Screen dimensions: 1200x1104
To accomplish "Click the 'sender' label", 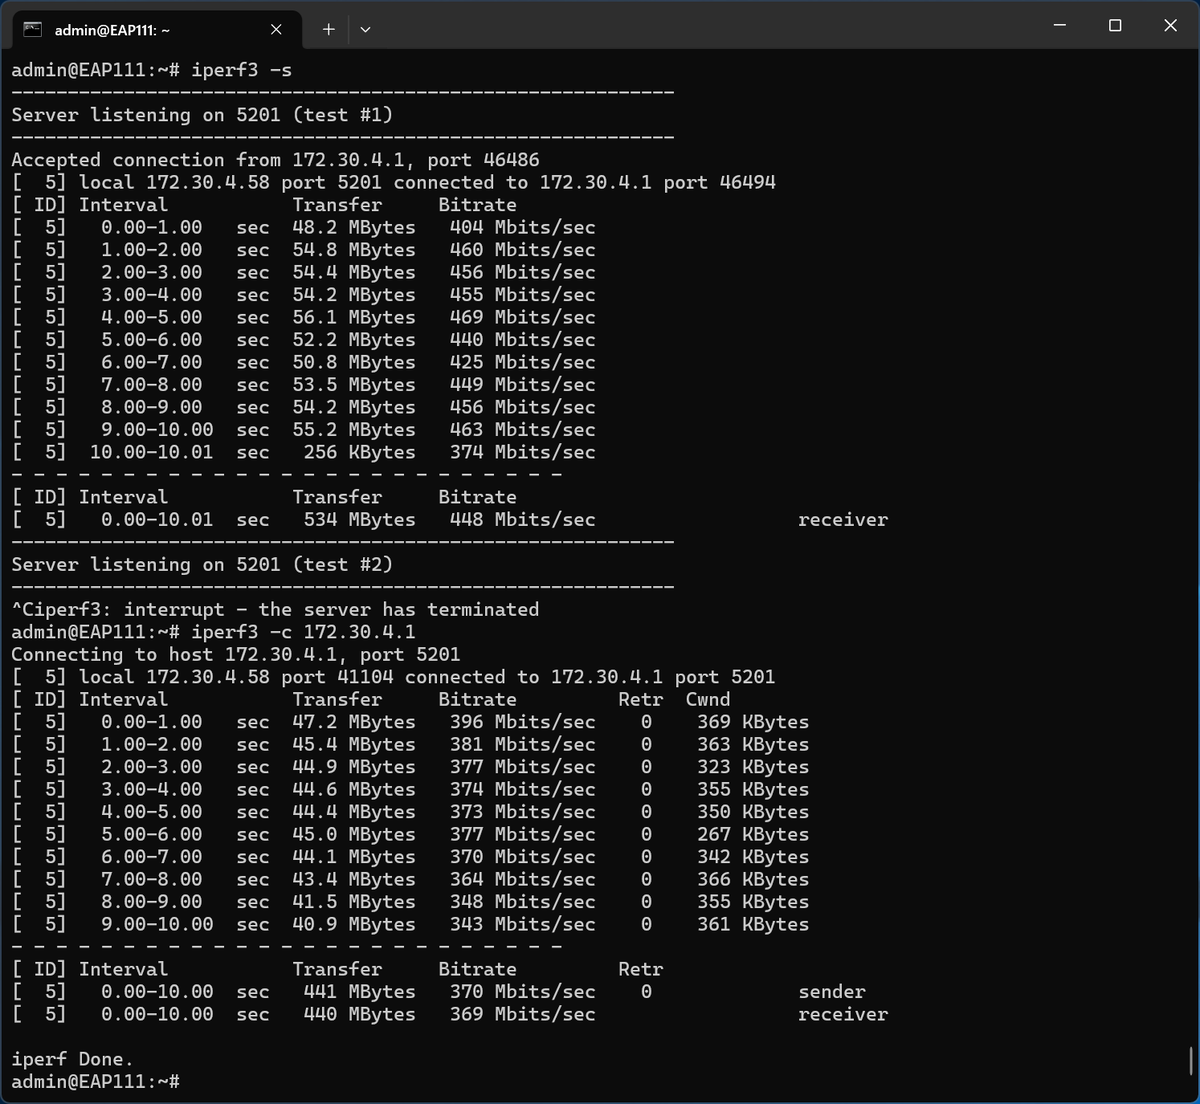I will click(832, 992).
